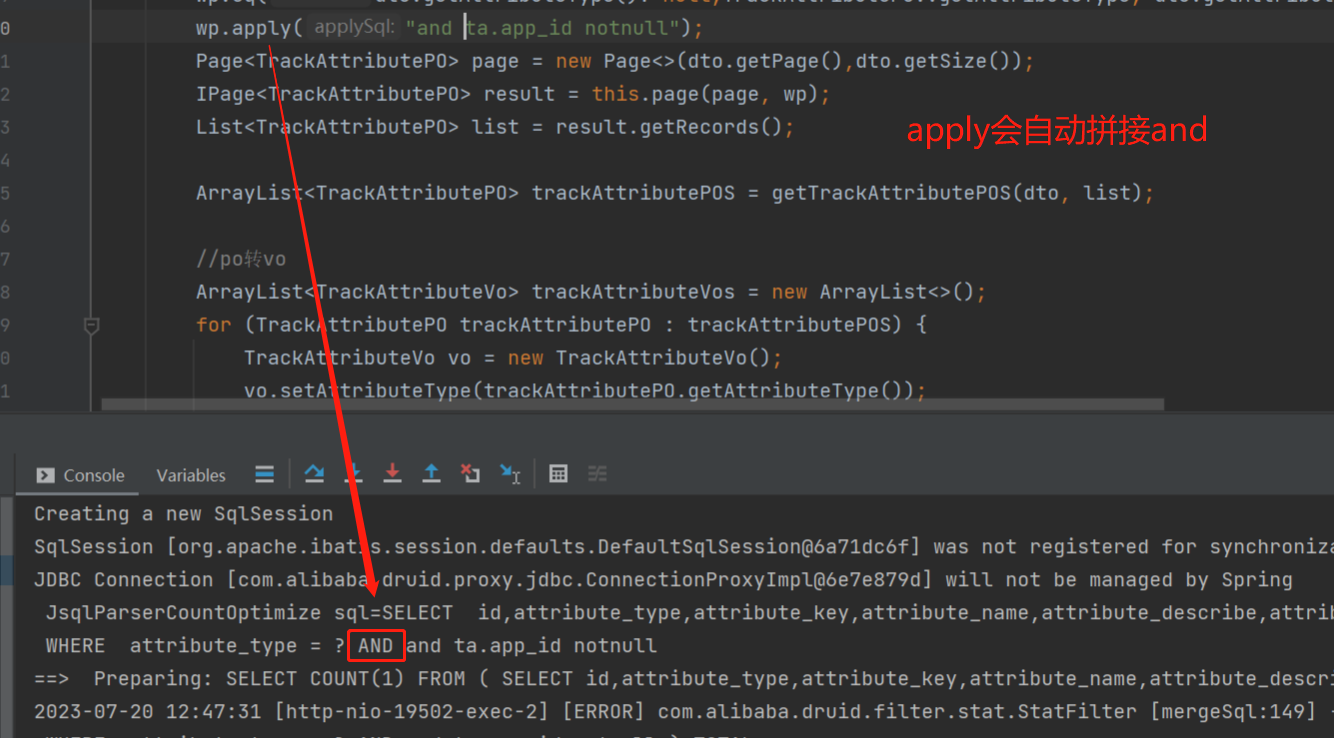
Task: Open the Evaluate Expression calculator icon
Action: pos(558,473)
